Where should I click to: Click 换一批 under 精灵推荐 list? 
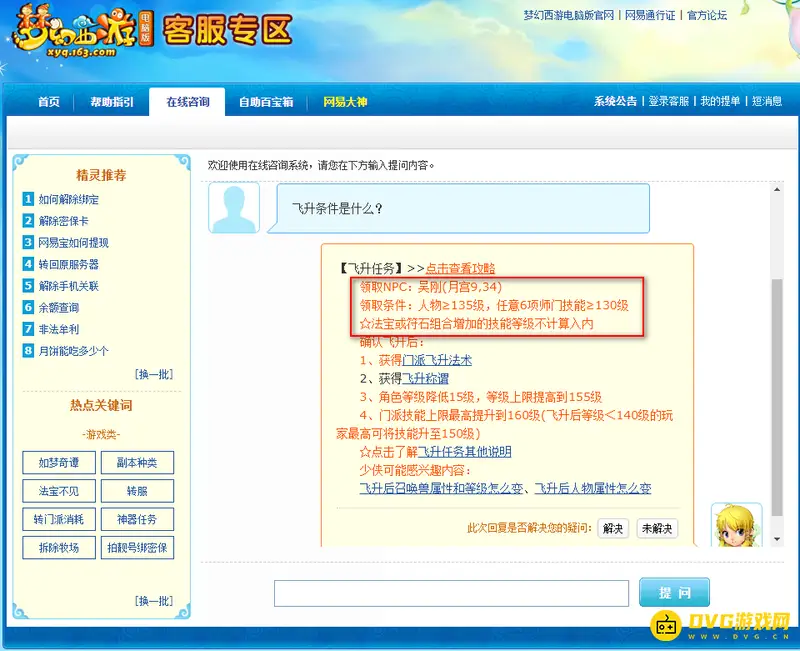154,374
